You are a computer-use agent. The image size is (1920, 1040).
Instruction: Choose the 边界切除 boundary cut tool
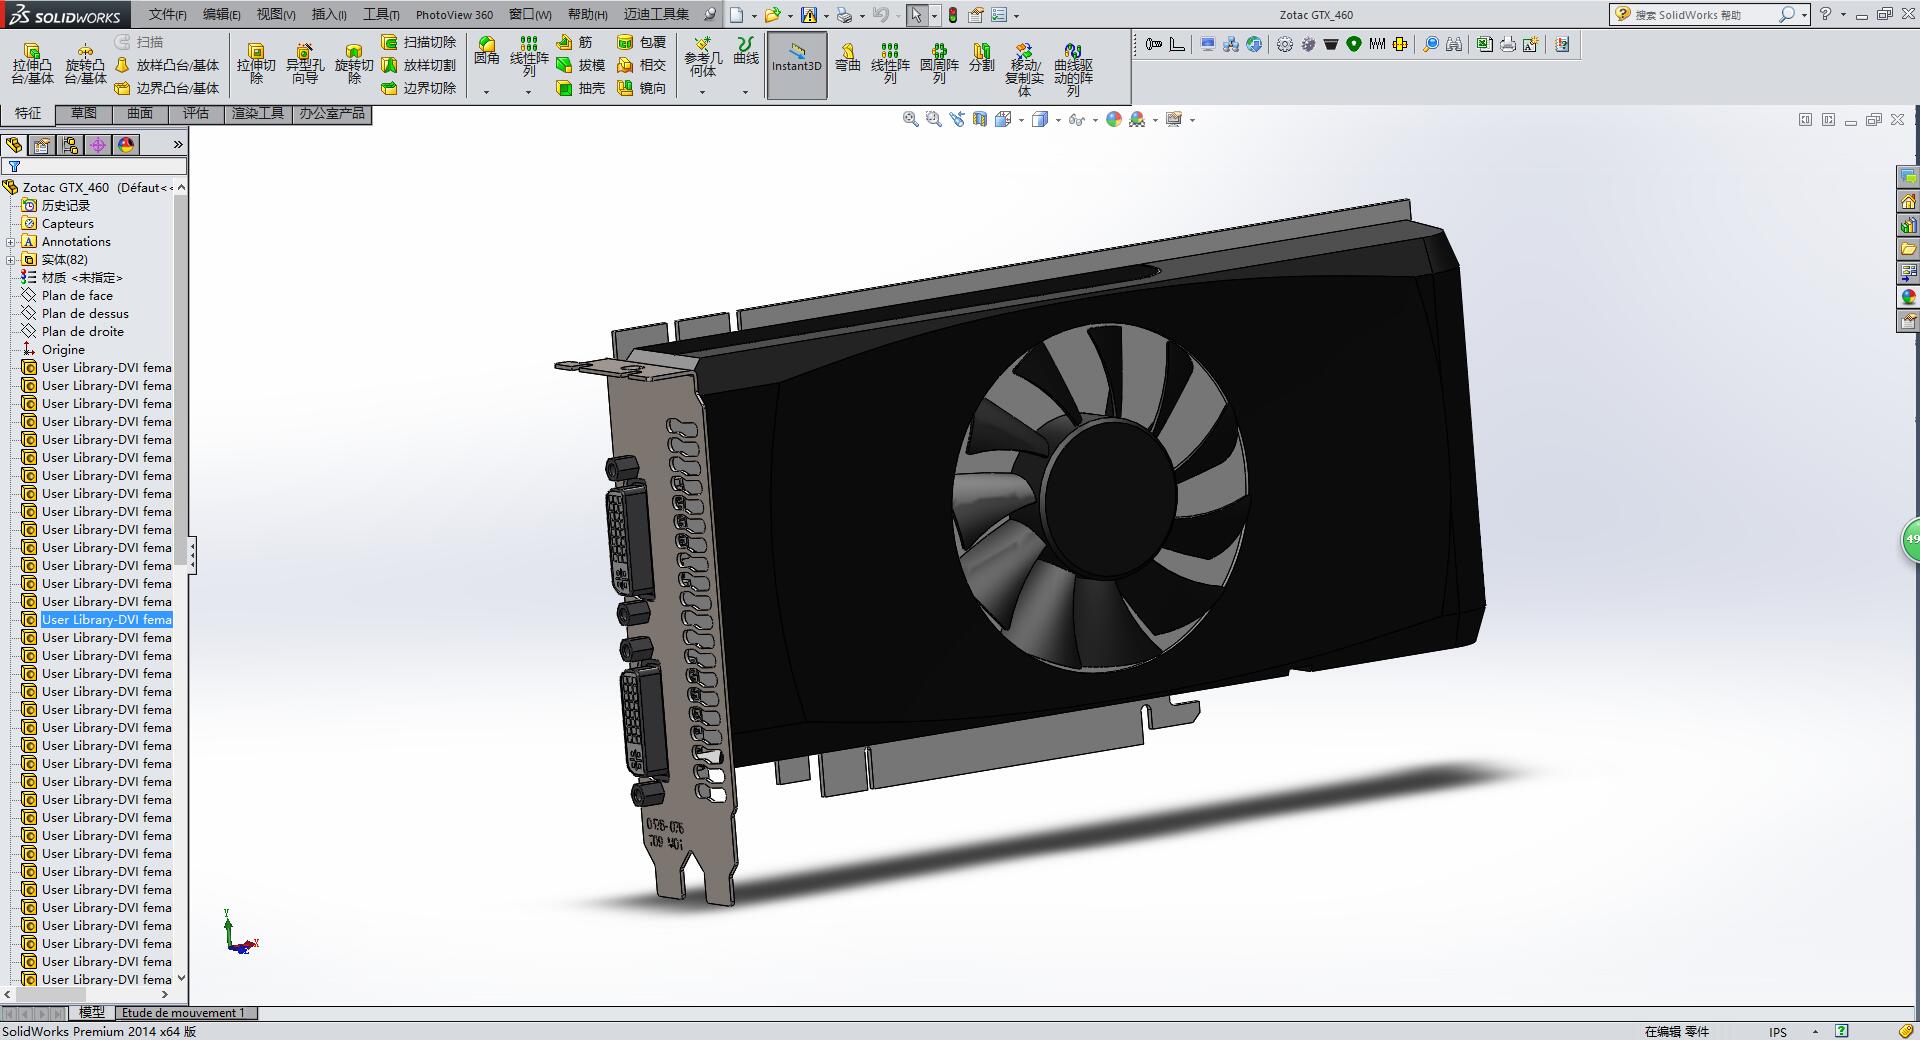[x=419, y=88]
